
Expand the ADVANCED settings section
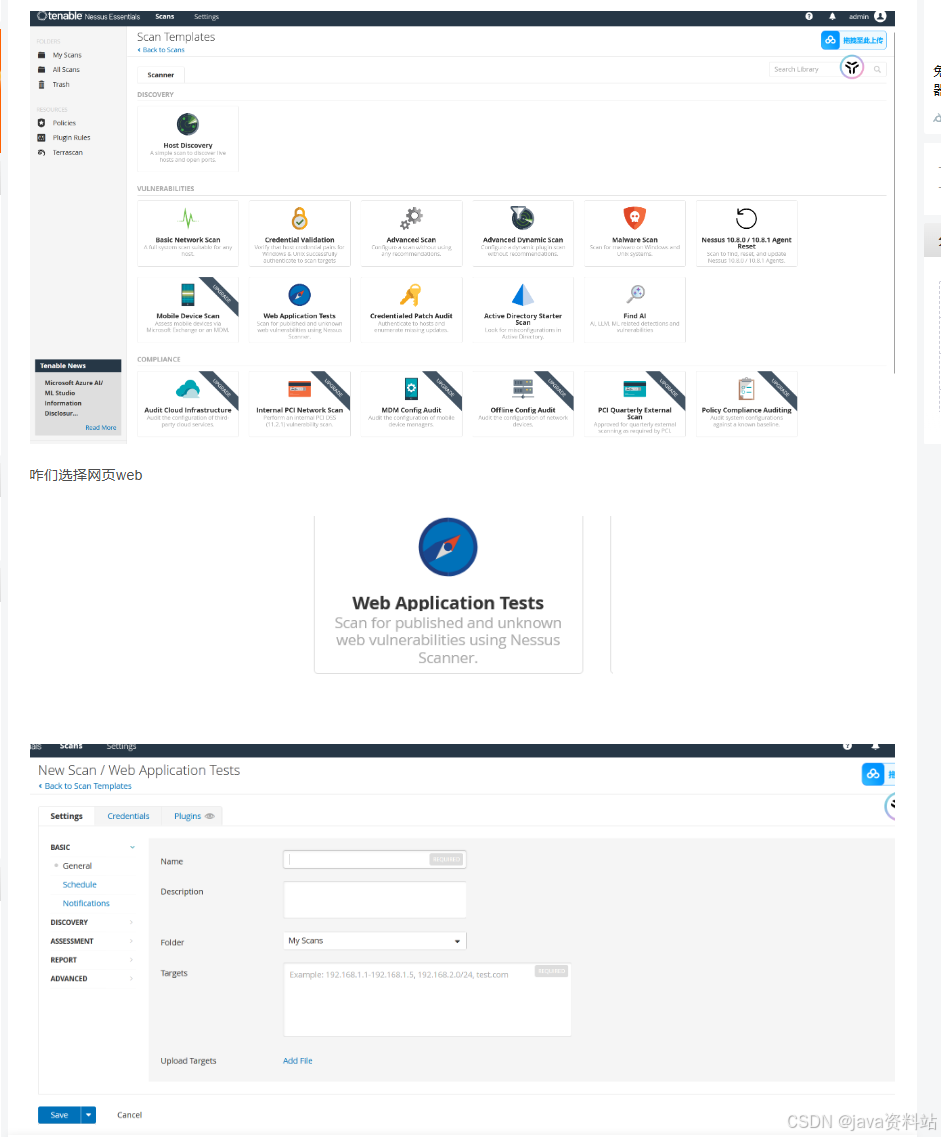(92, 979)
